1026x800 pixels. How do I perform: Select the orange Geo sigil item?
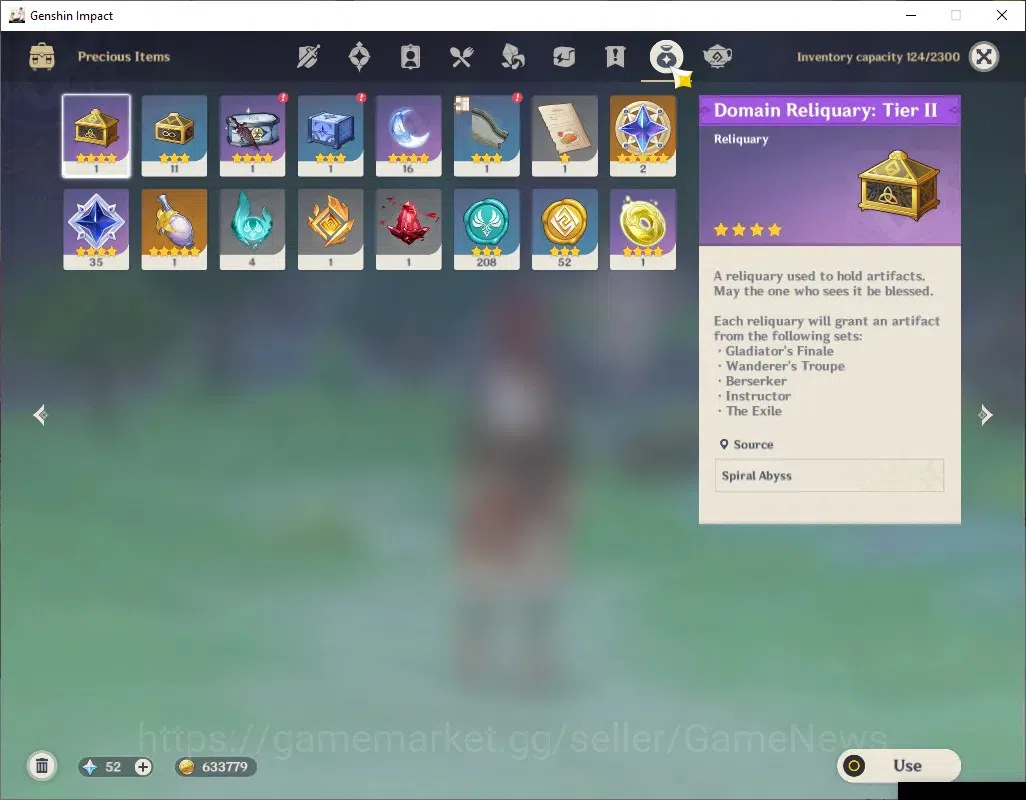[330, 230]
